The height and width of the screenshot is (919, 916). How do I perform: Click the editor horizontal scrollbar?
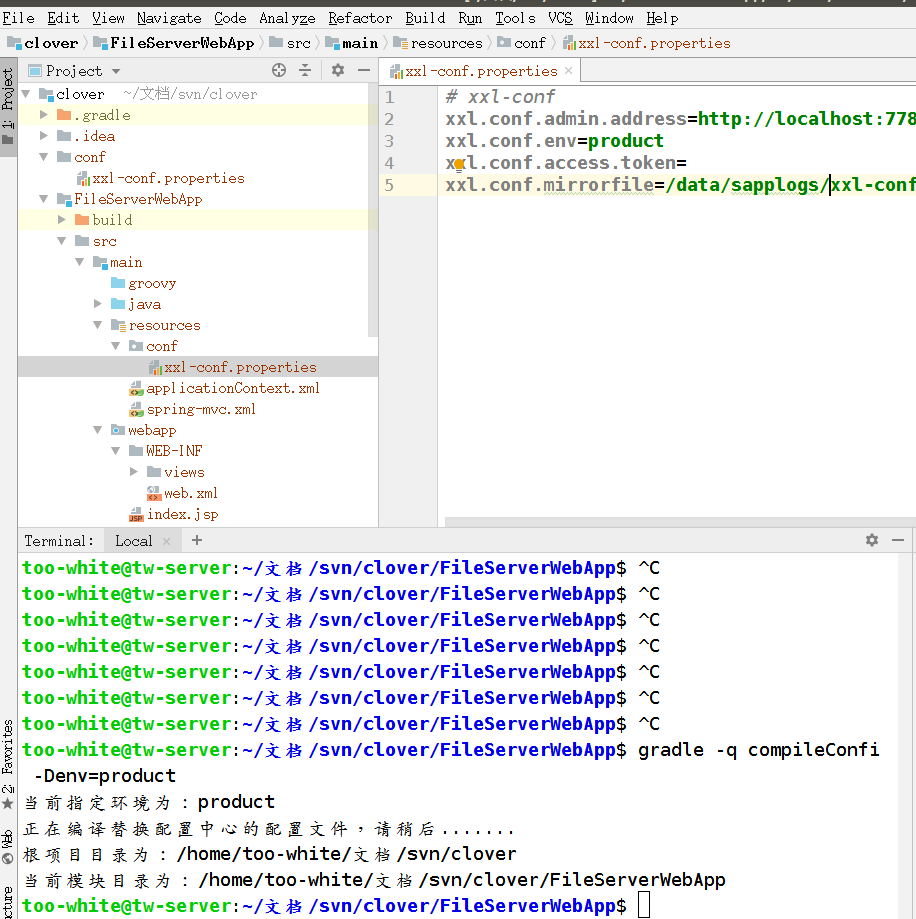pyautogui.click(x=680, y=522)
